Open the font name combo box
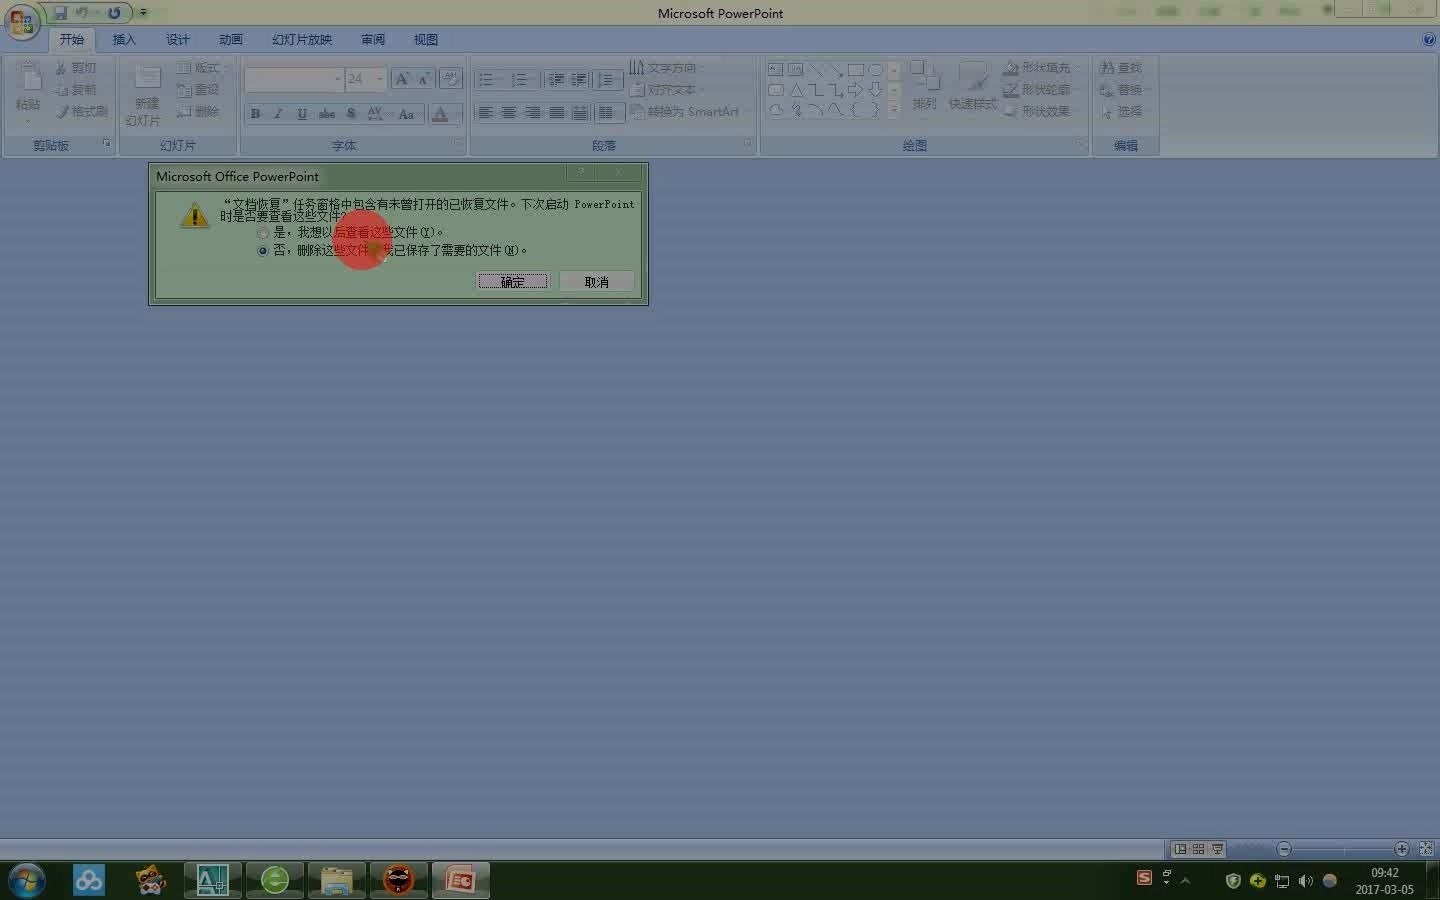Image resolution: width=1440 pixels, height=900 pixels. (x=294, y=79)
